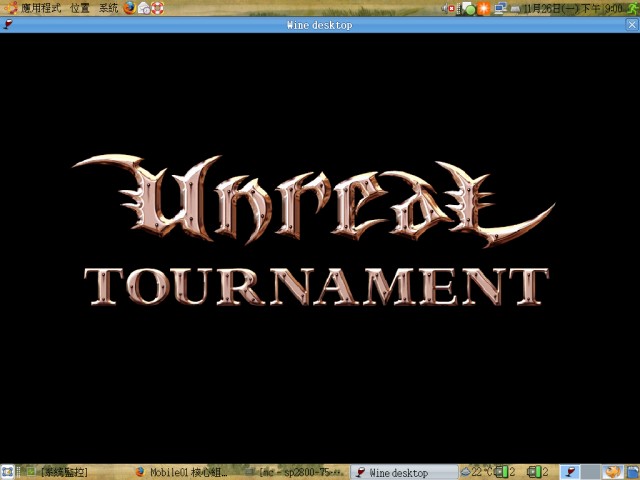Open the Wine glass window menu icon
The image size is (640, 480).
click(7, 24)
